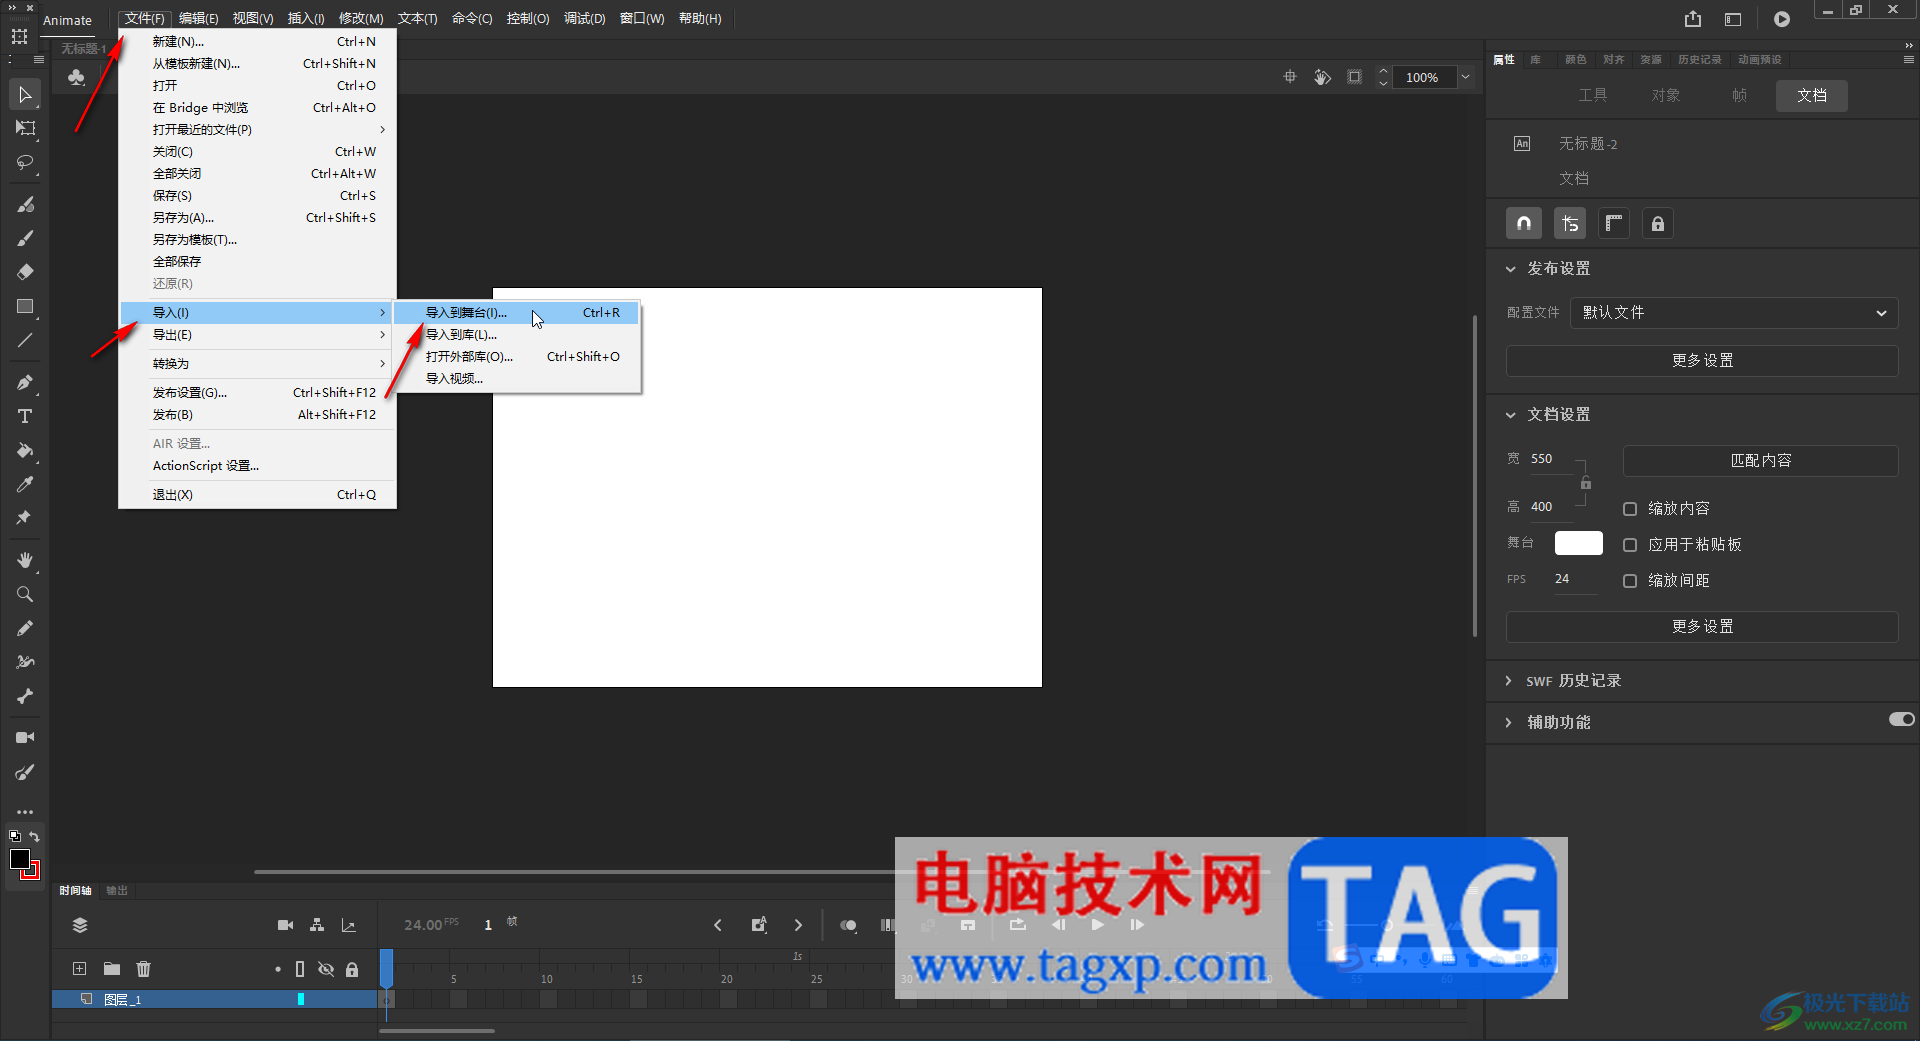Select the Hand tool
The width and height of the screenshot is (1920, 1041).
coord(25,560)
